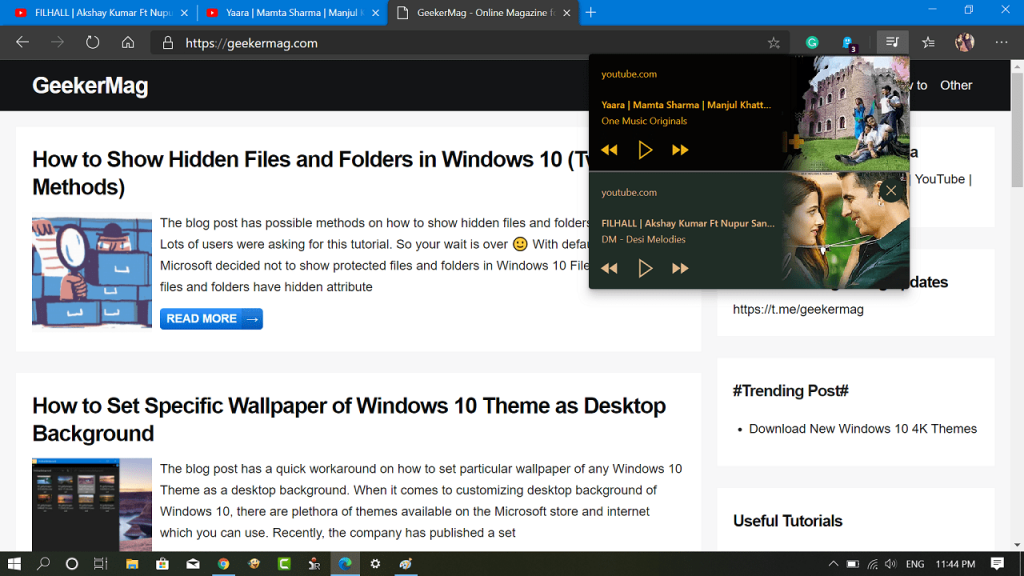Click READ MORE for hidden files article
This screenshot has height=576, width=1024.
click(211, 319)
